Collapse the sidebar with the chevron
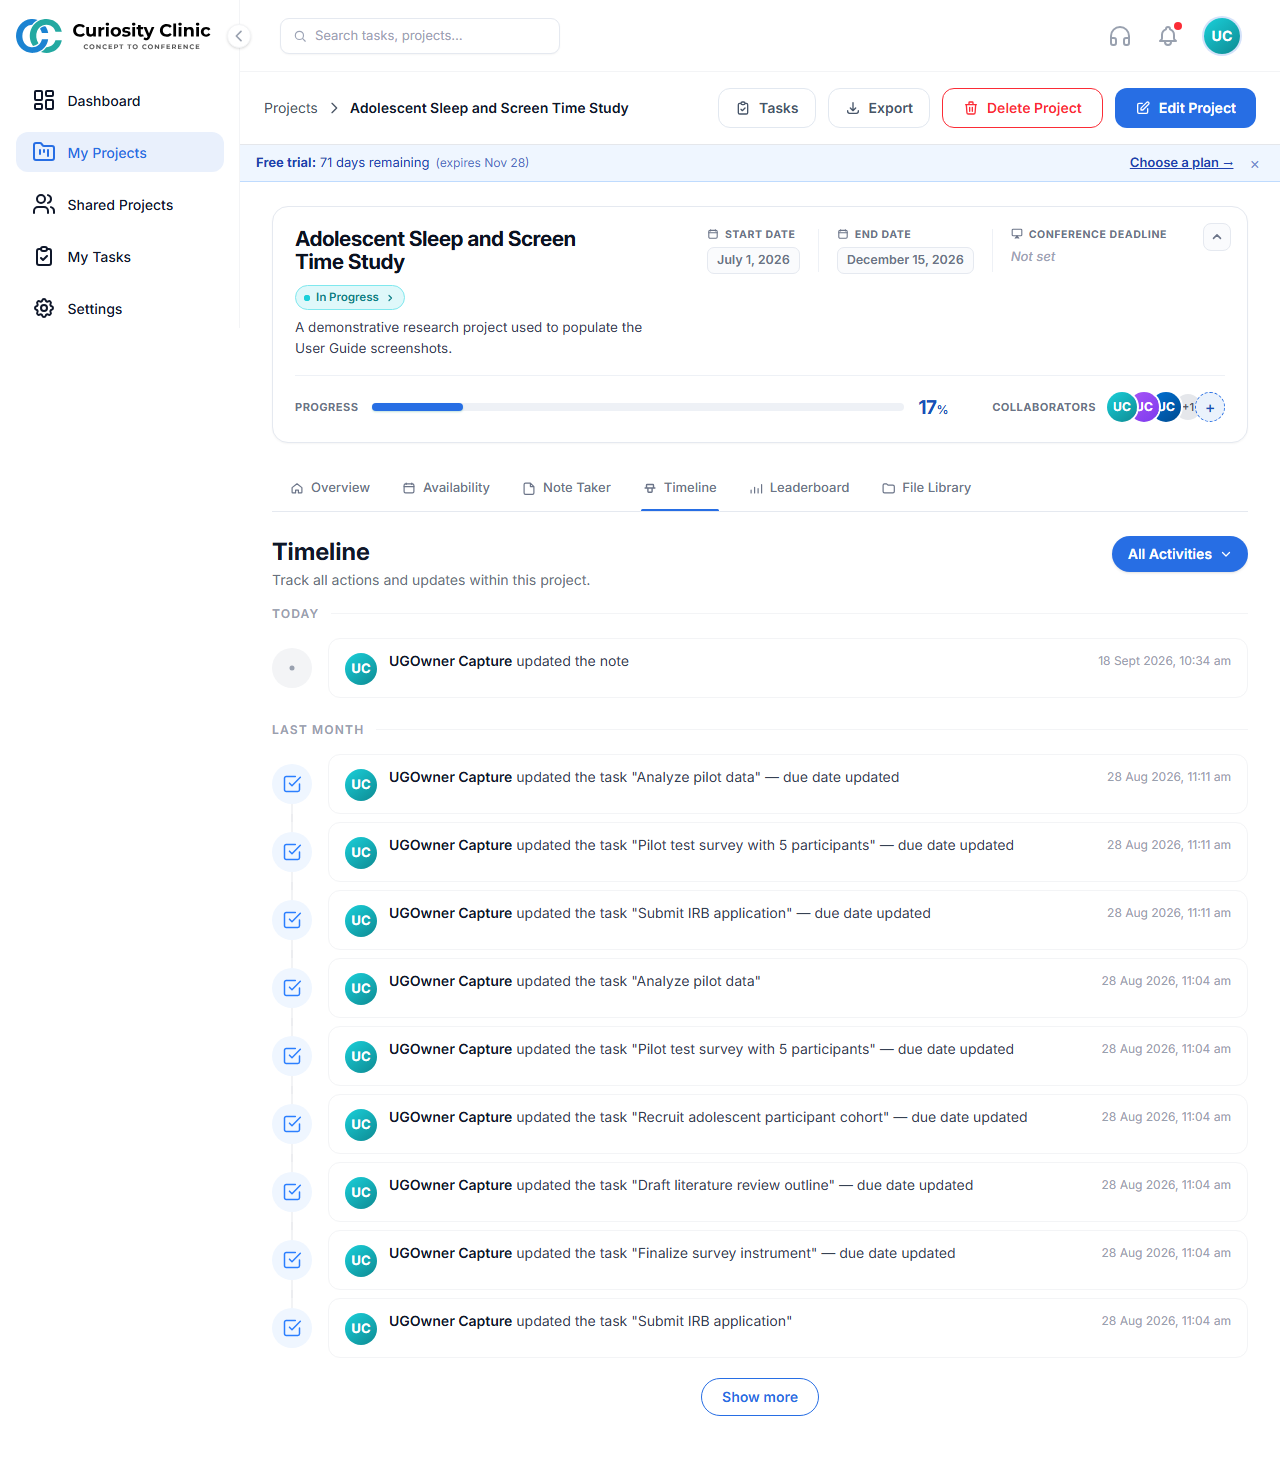Viewport: 1280px width, 1460px height. (x=239, y=36)
